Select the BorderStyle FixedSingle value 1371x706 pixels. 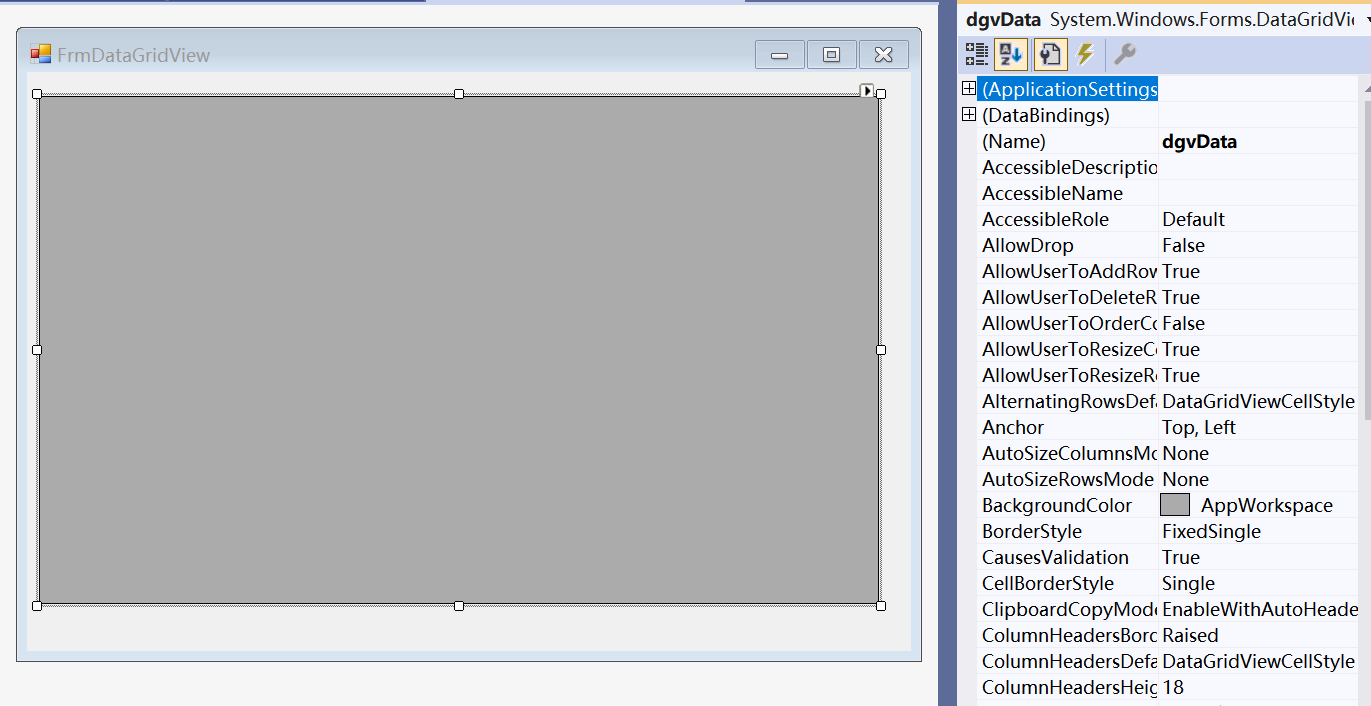pyautogui.click(x=1257, y=531)
